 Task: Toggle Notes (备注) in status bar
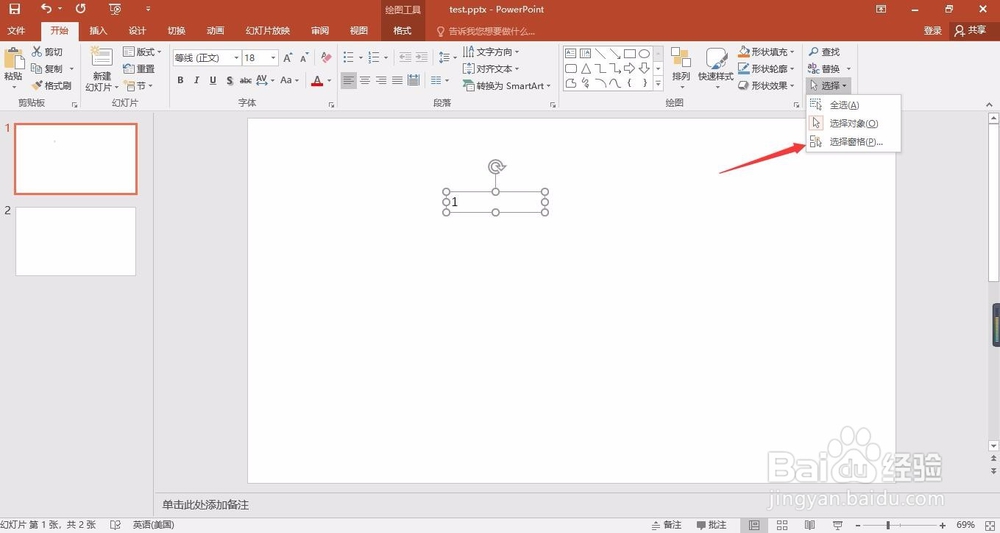pyautogui.click(x=666, y=525)
